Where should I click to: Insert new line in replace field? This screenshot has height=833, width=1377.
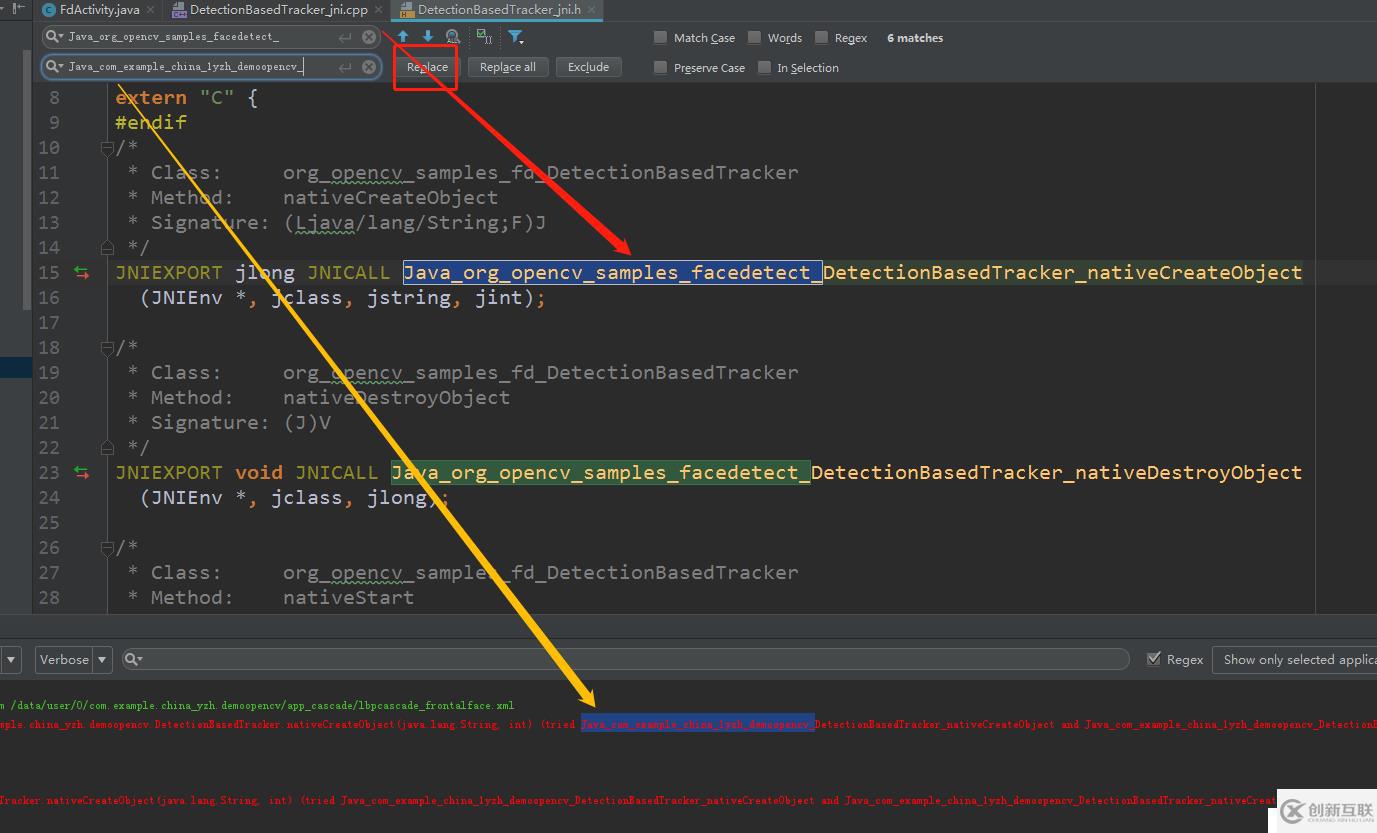coord(345,67)
